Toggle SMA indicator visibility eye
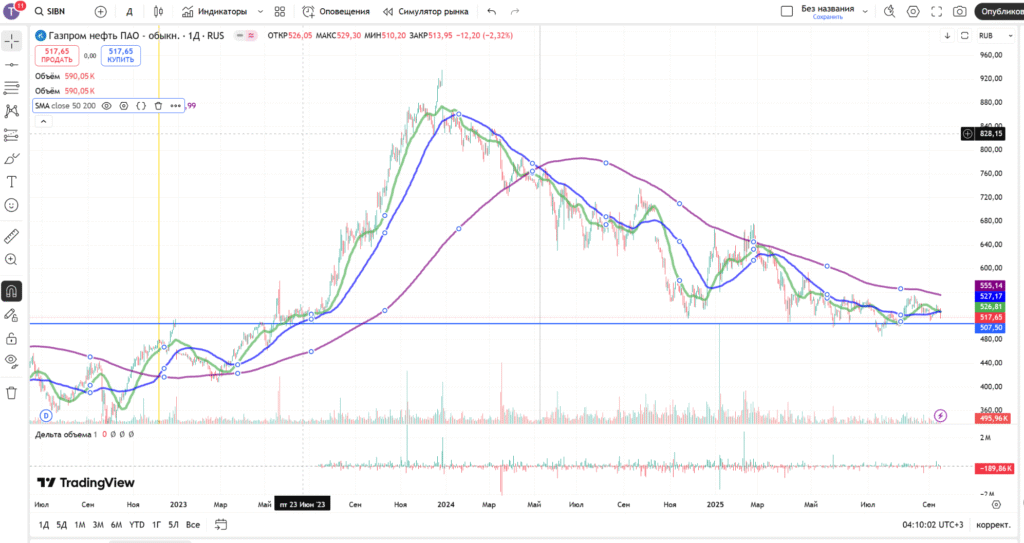1024x543 pixels. [106, 105]
